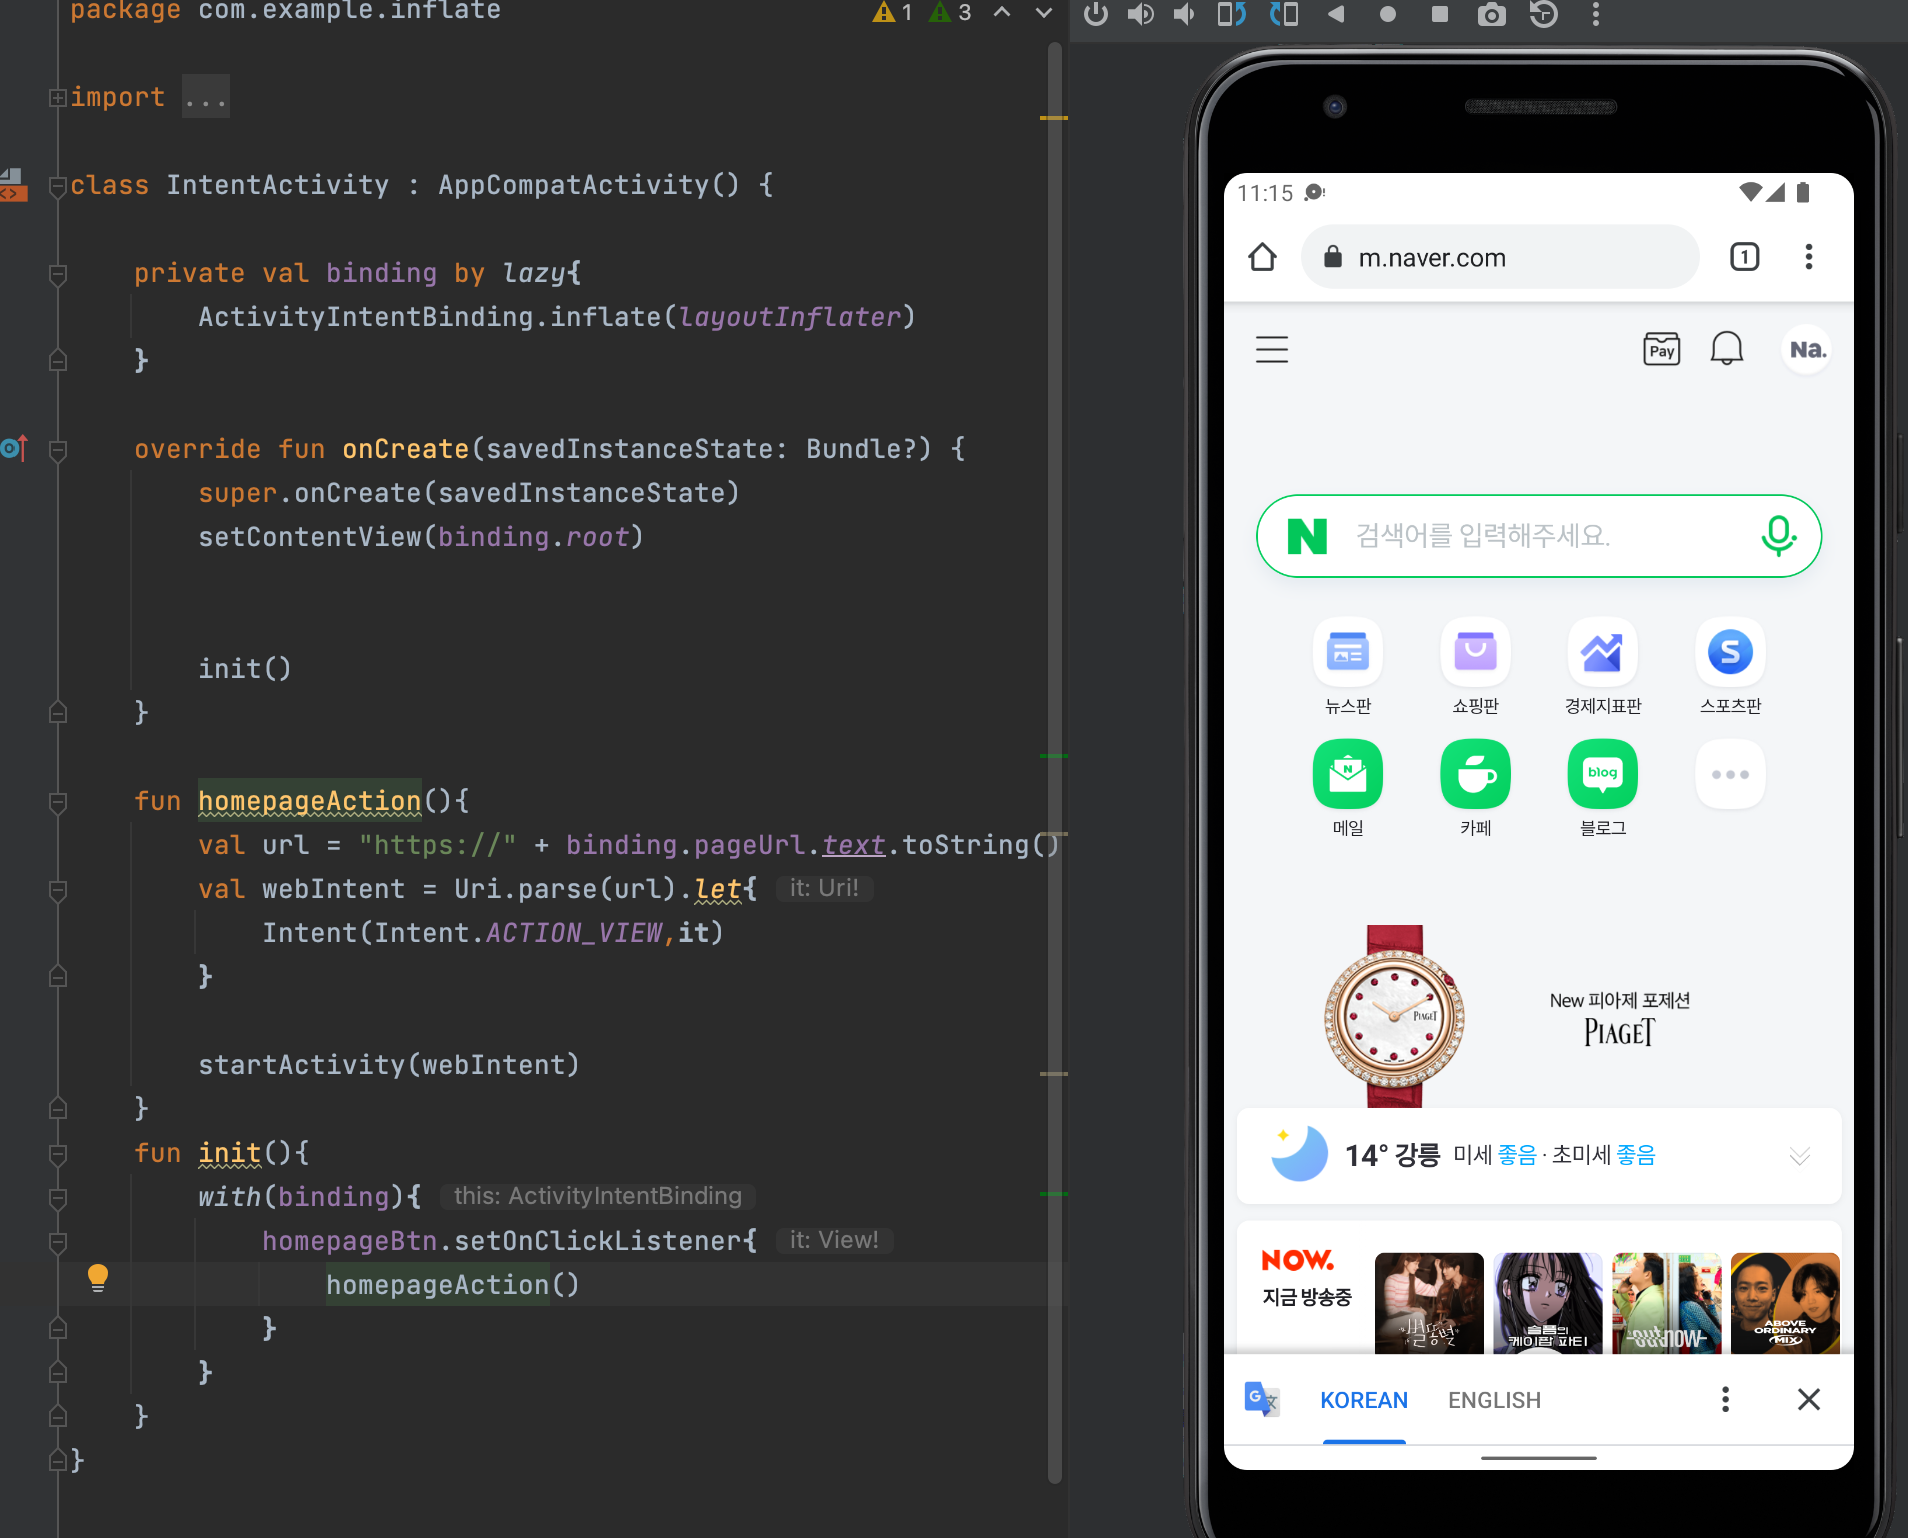Click the emulator volume down icon
Viewport: 1908px width, 1538px height.
[x=1184, y=14]
